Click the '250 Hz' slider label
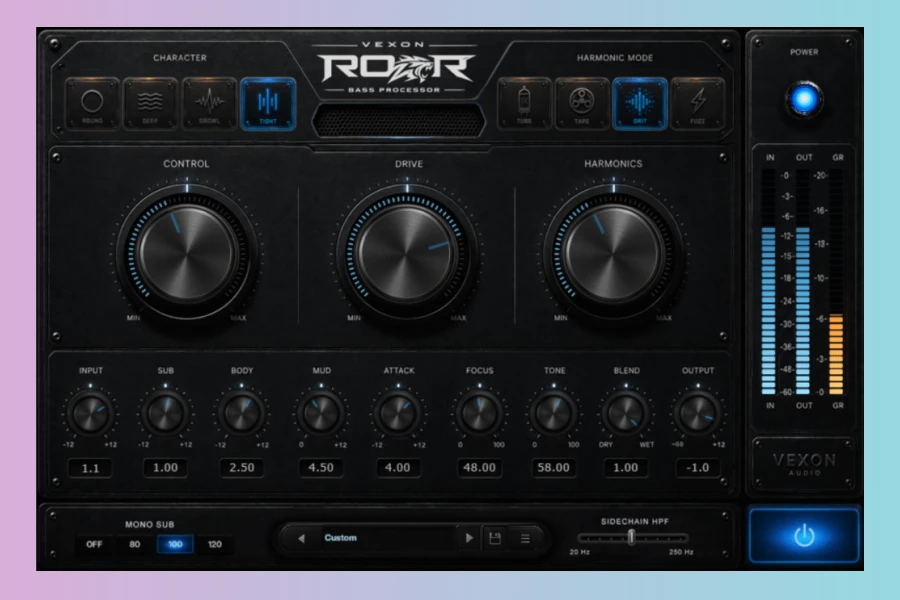 click(681, 552)
